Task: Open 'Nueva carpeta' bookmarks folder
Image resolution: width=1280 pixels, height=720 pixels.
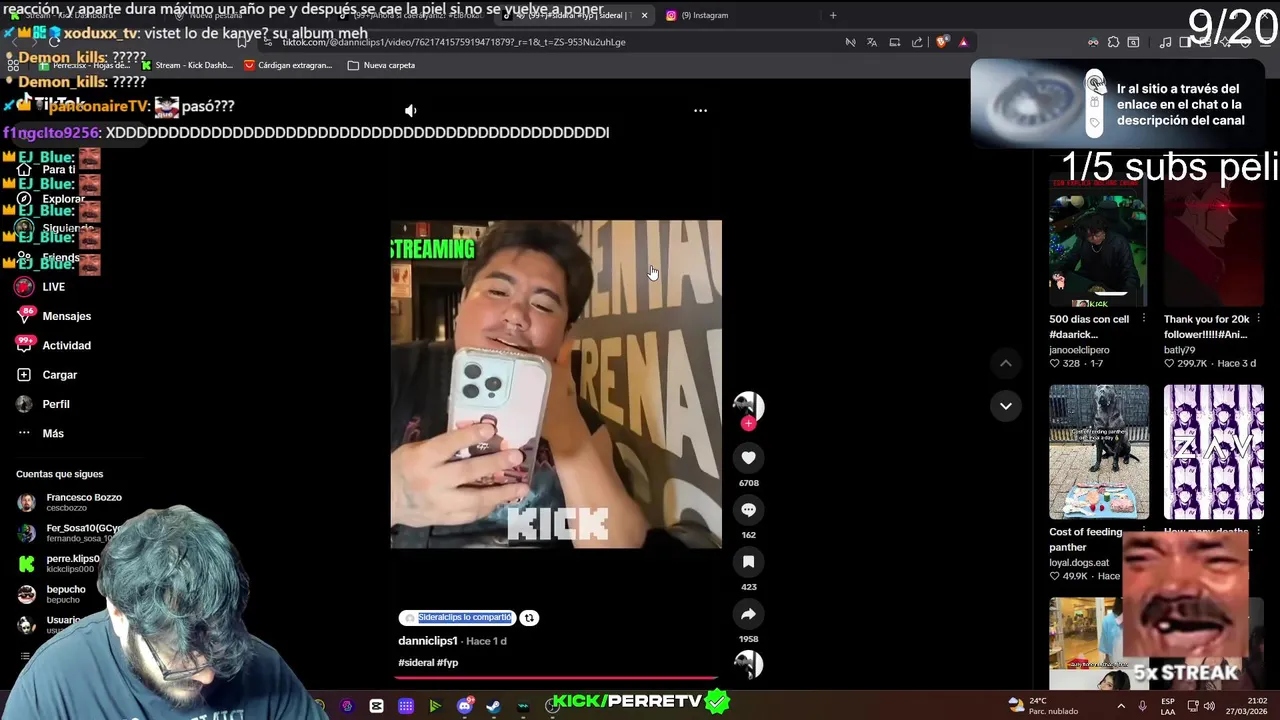Action: 381,65
